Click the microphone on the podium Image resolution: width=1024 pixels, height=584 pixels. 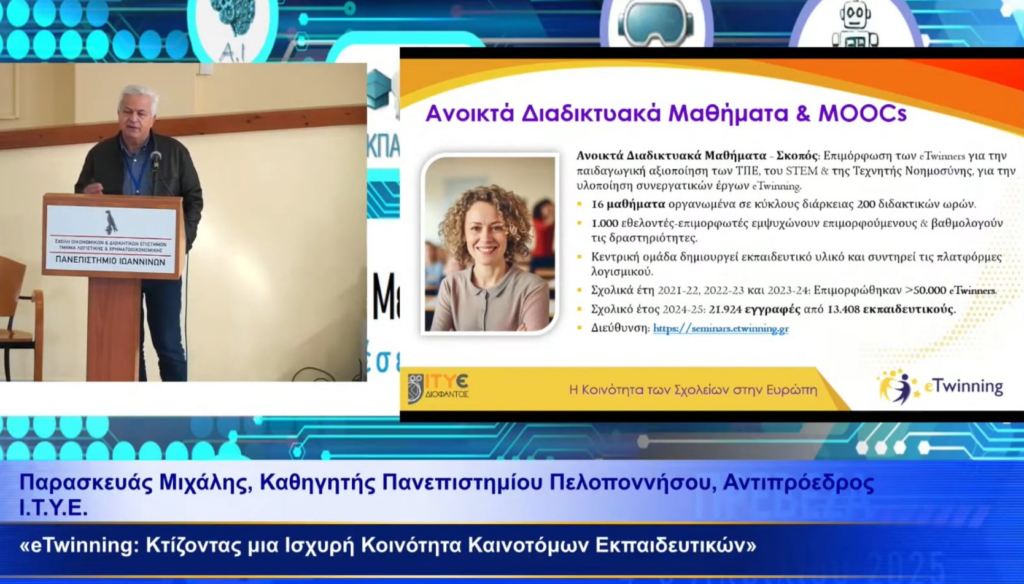[155, 160]
